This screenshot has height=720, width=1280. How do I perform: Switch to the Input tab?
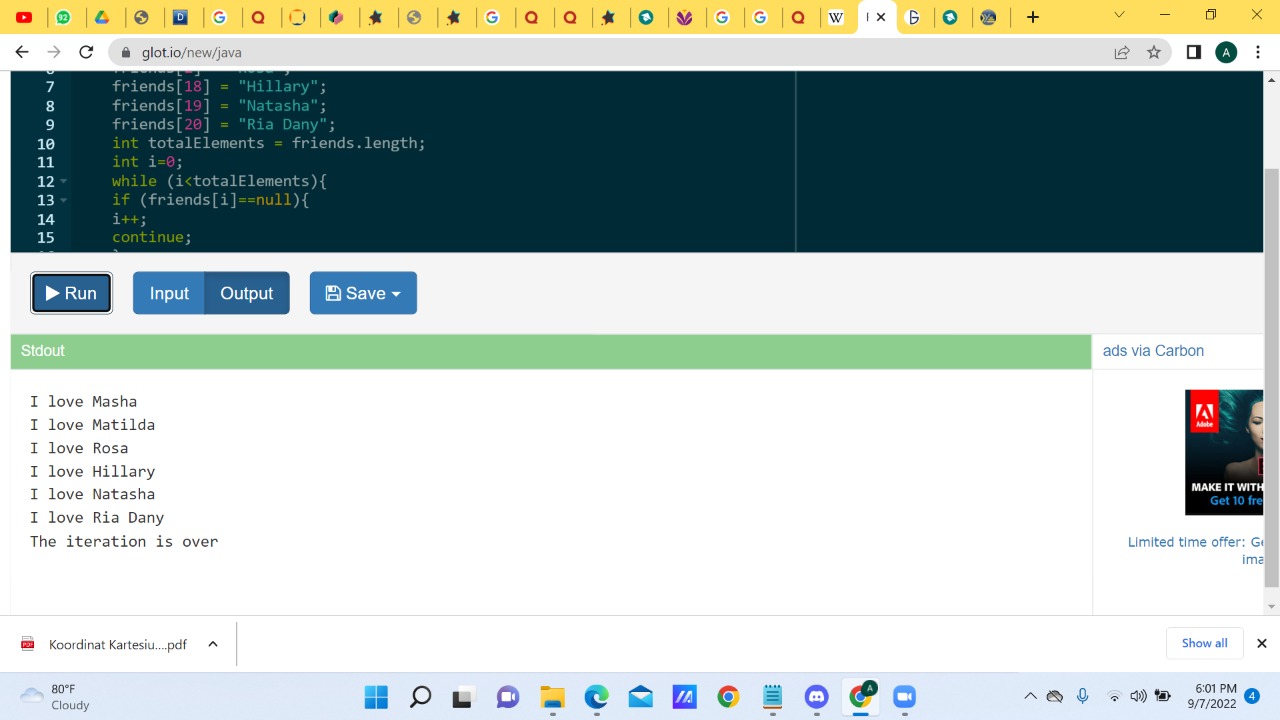tap(169, 293)
